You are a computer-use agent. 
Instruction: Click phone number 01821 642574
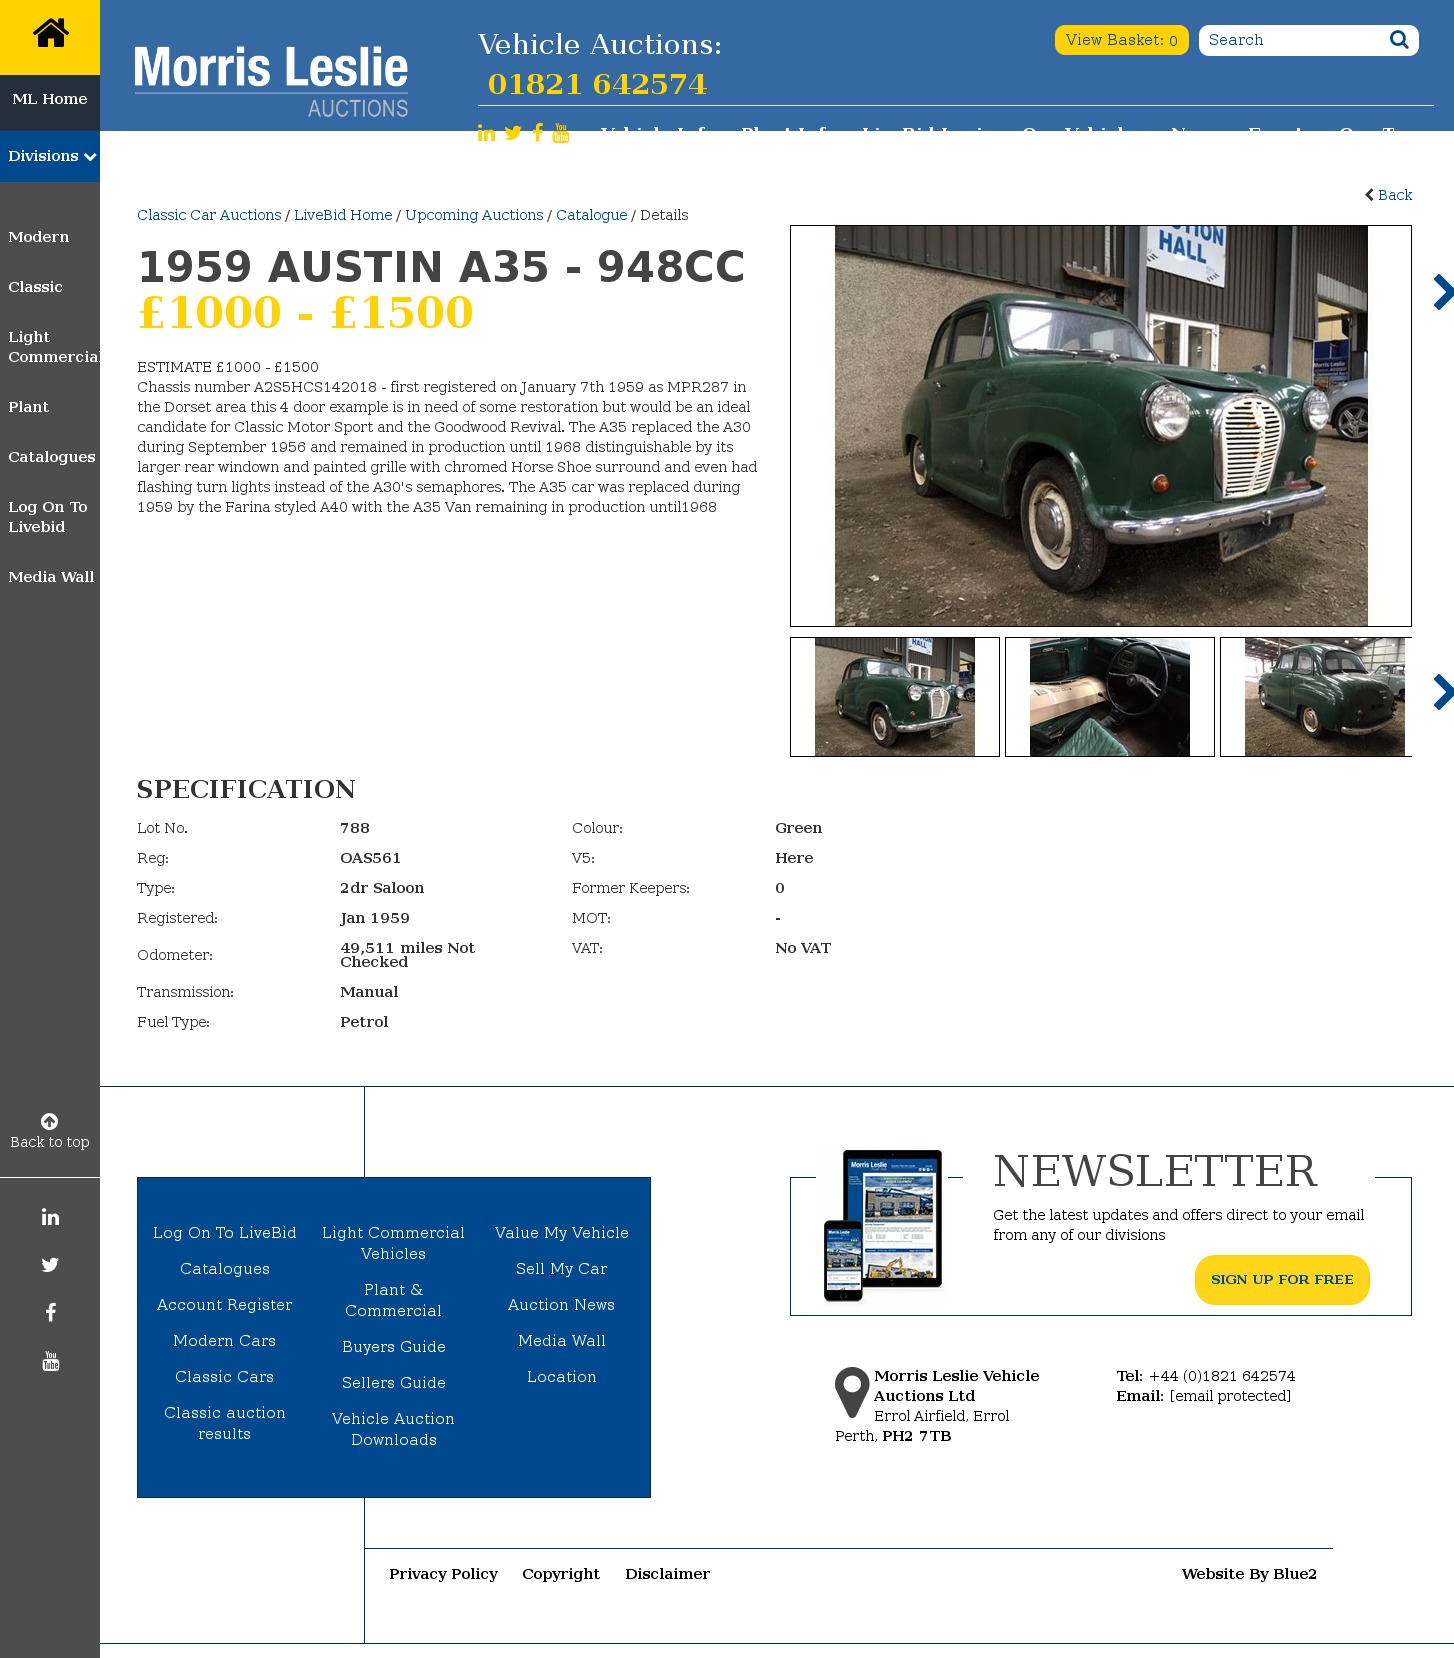pos(597,84)
